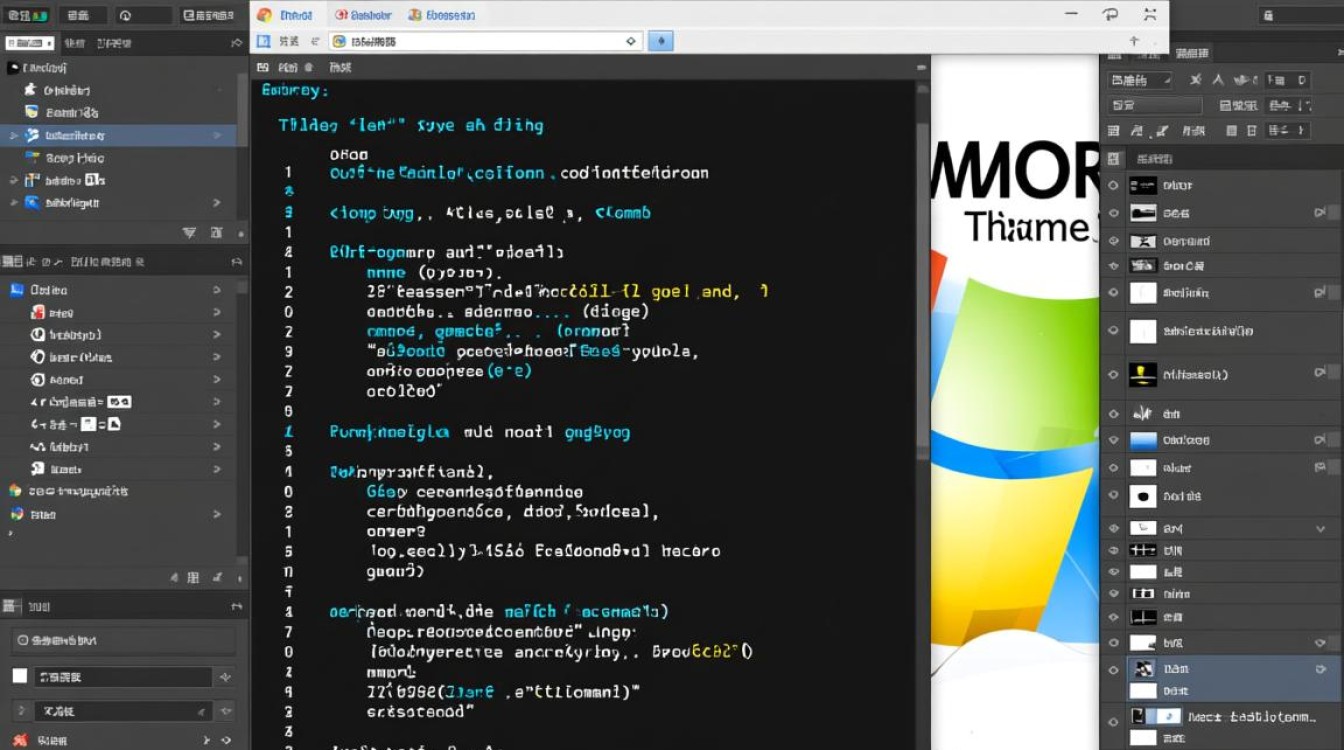Click the trash icon beside the funnel icon
Image resolution: width=1344 pixels, height=750 pixels.
tap(216, 232)
